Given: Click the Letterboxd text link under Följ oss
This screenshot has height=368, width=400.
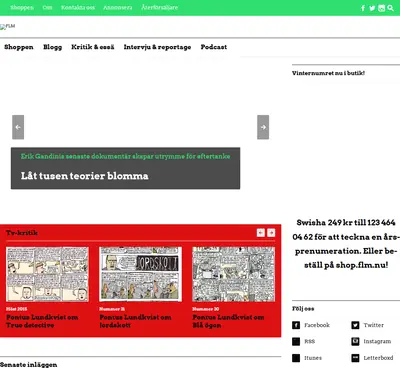Looking at the screenshot, I should point(378,358).
